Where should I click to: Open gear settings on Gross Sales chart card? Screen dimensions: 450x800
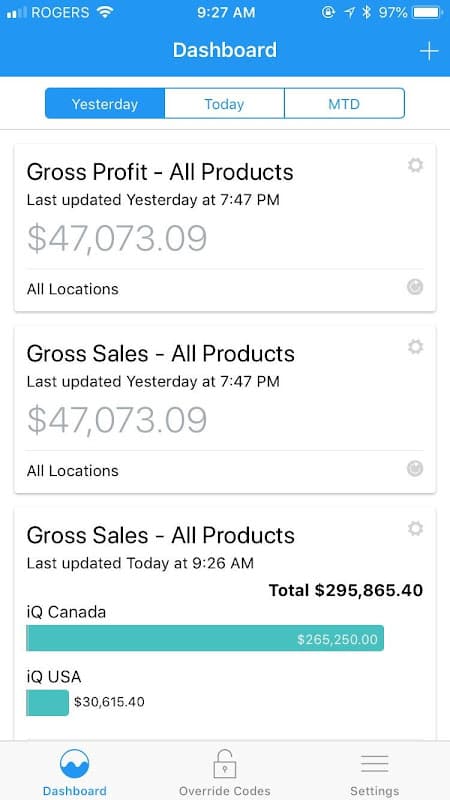click(x=415, y=529)
